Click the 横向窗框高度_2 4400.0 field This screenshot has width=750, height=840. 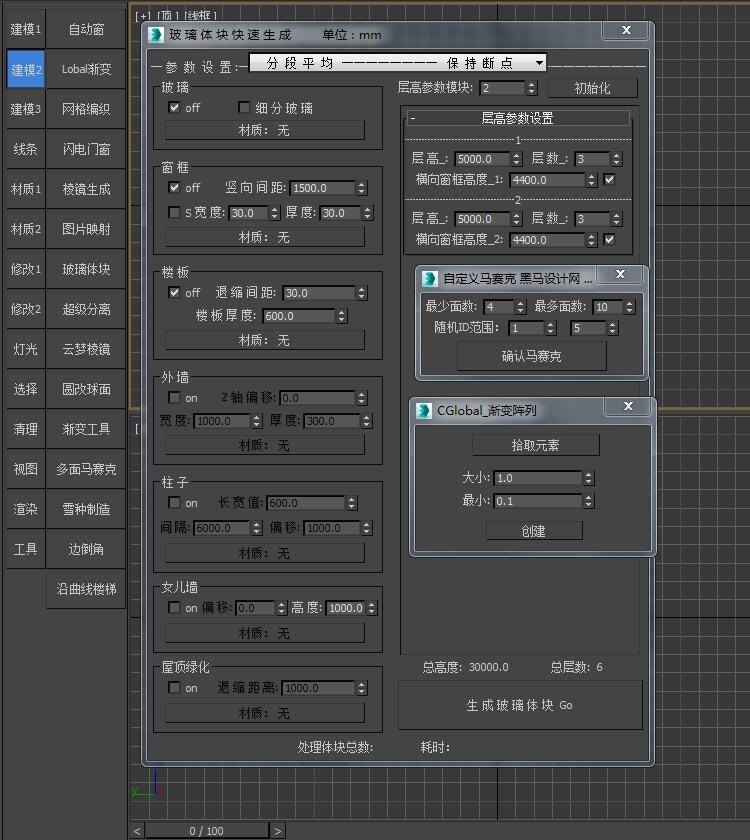click(546, 240)
